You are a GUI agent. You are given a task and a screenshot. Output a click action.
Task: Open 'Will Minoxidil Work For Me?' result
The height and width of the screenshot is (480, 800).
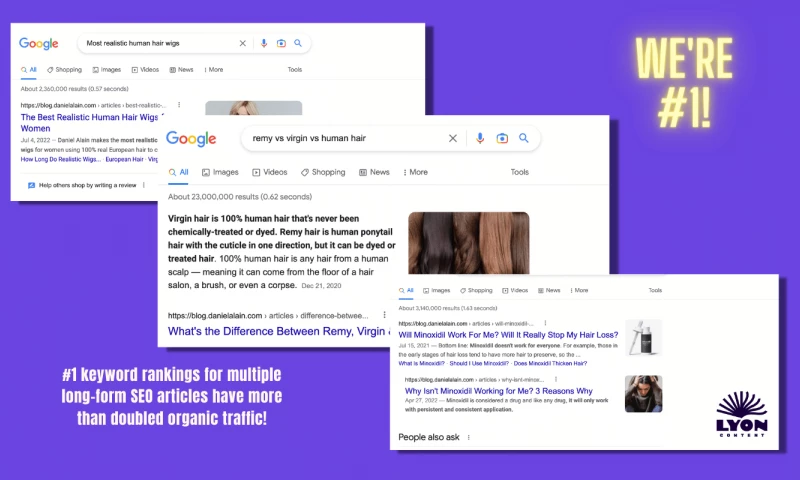pos(508,335)
